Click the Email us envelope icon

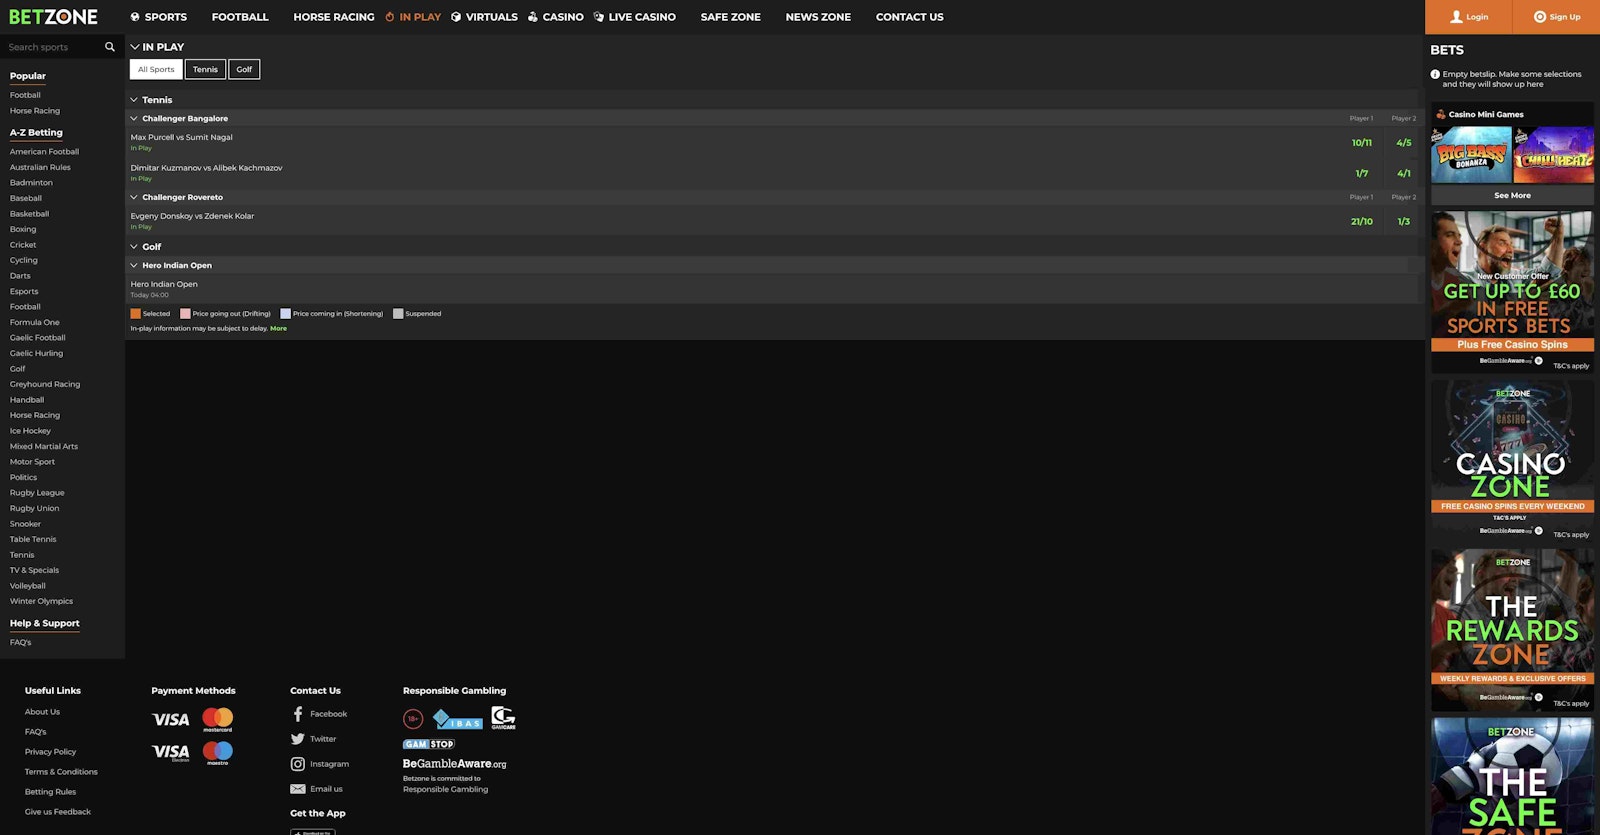298,789
